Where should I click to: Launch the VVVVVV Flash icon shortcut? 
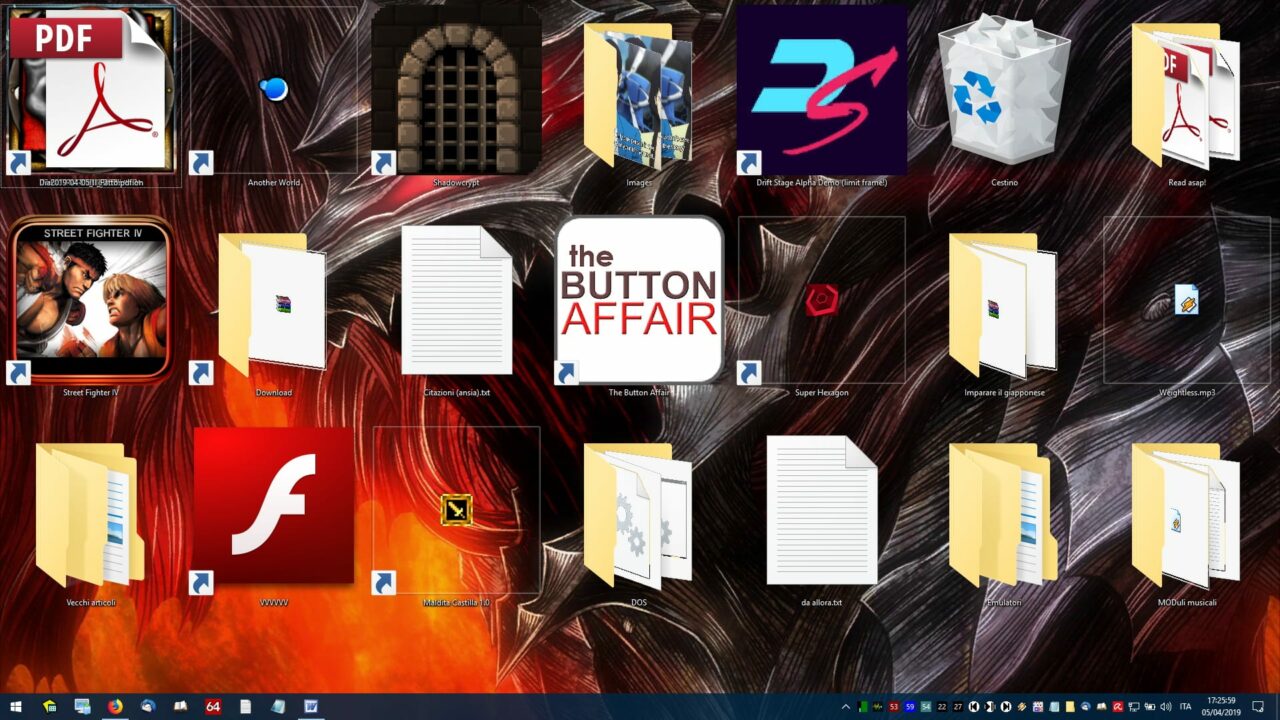273,507
